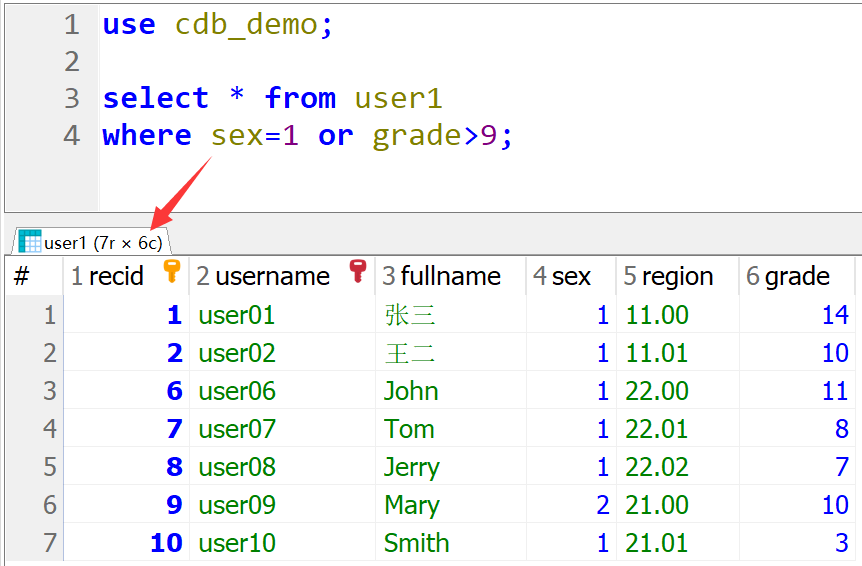
Task: Click the 'grade>9' condition in the query
Action: pos(435,135)
